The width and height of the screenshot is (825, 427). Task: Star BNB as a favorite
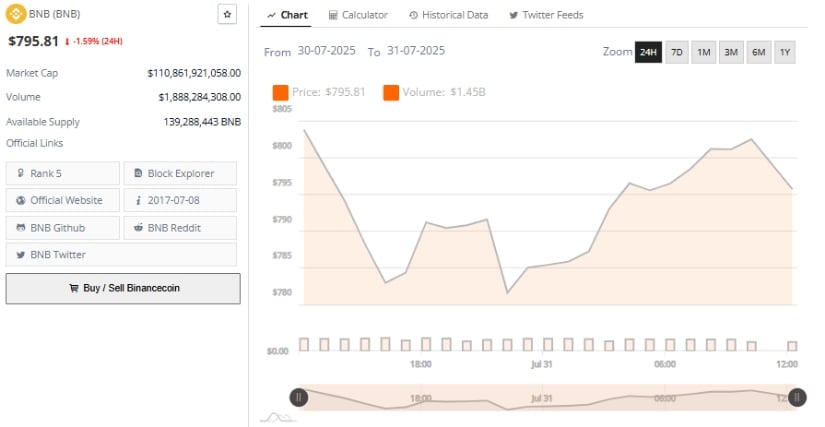(x=227, y=15)
